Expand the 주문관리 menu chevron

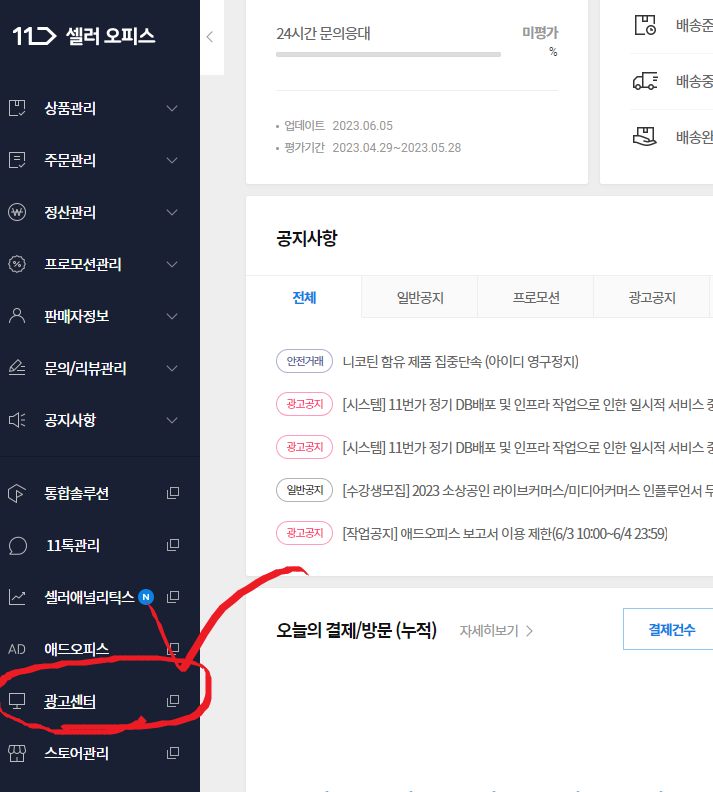tap(172, 161)
